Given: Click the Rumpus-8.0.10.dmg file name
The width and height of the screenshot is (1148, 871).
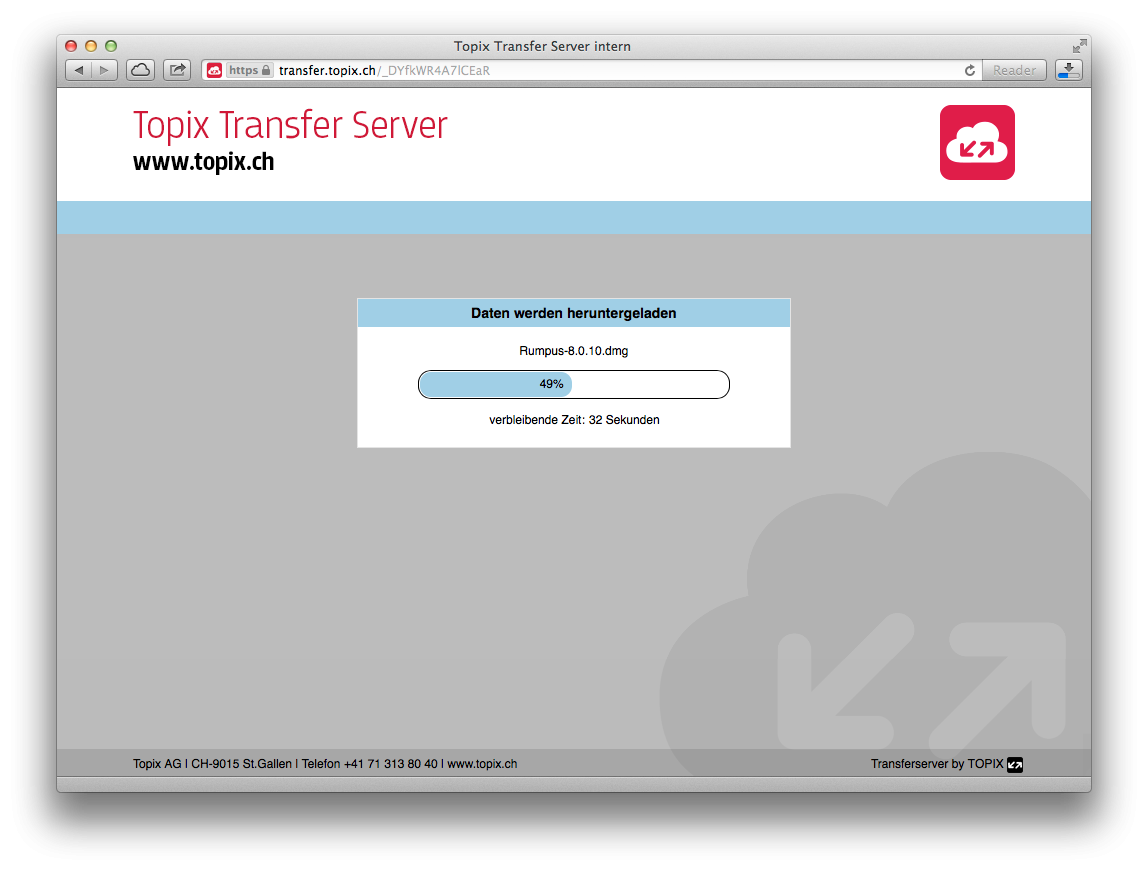Looking at the screenshot, I should (x=573, y=351).
